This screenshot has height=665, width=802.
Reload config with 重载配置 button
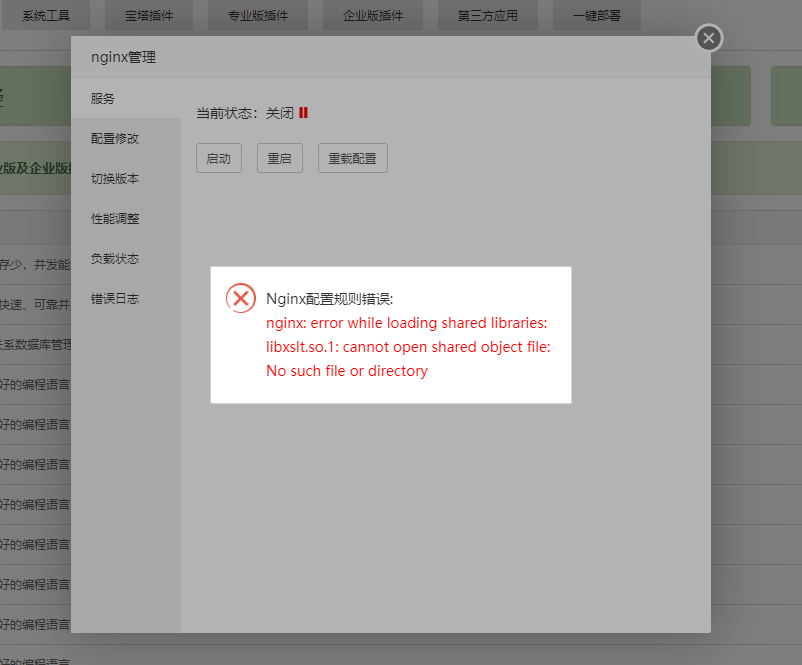(353, 158)
